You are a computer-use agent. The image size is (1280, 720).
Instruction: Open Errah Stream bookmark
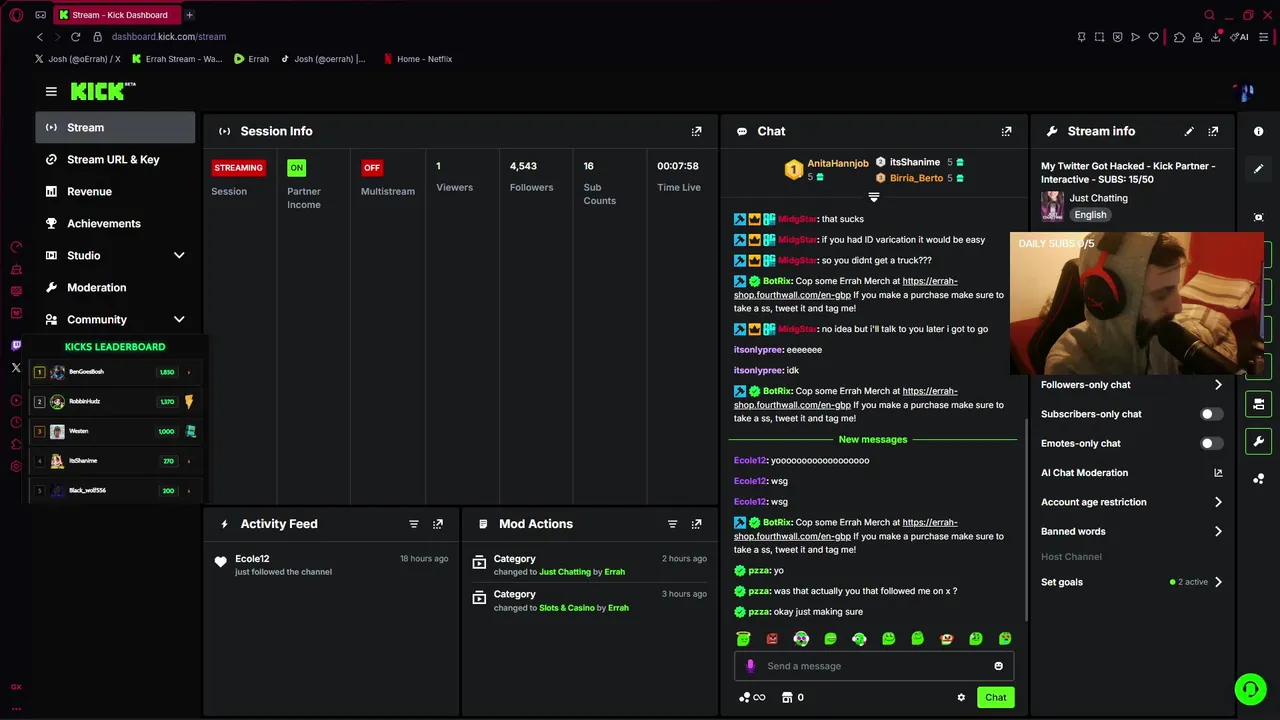pyautogui.click(x=177, y=59)
